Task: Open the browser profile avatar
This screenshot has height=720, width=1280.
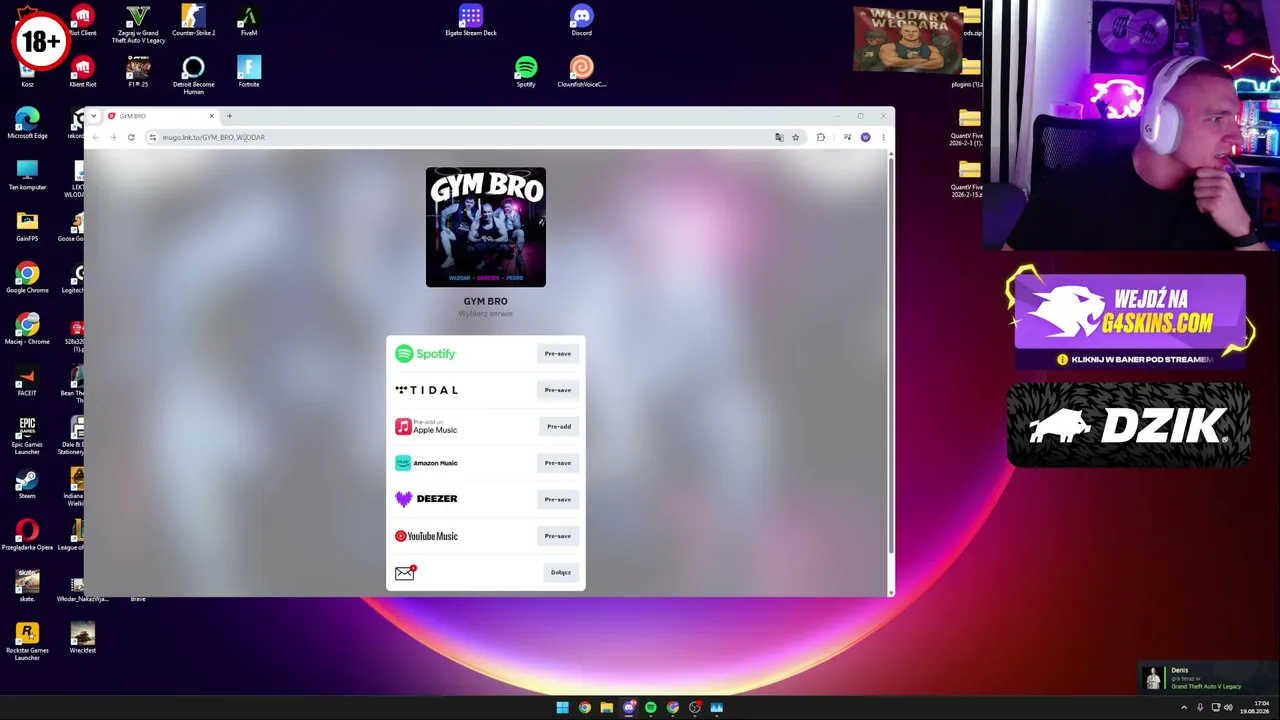Action: [865, 137]
